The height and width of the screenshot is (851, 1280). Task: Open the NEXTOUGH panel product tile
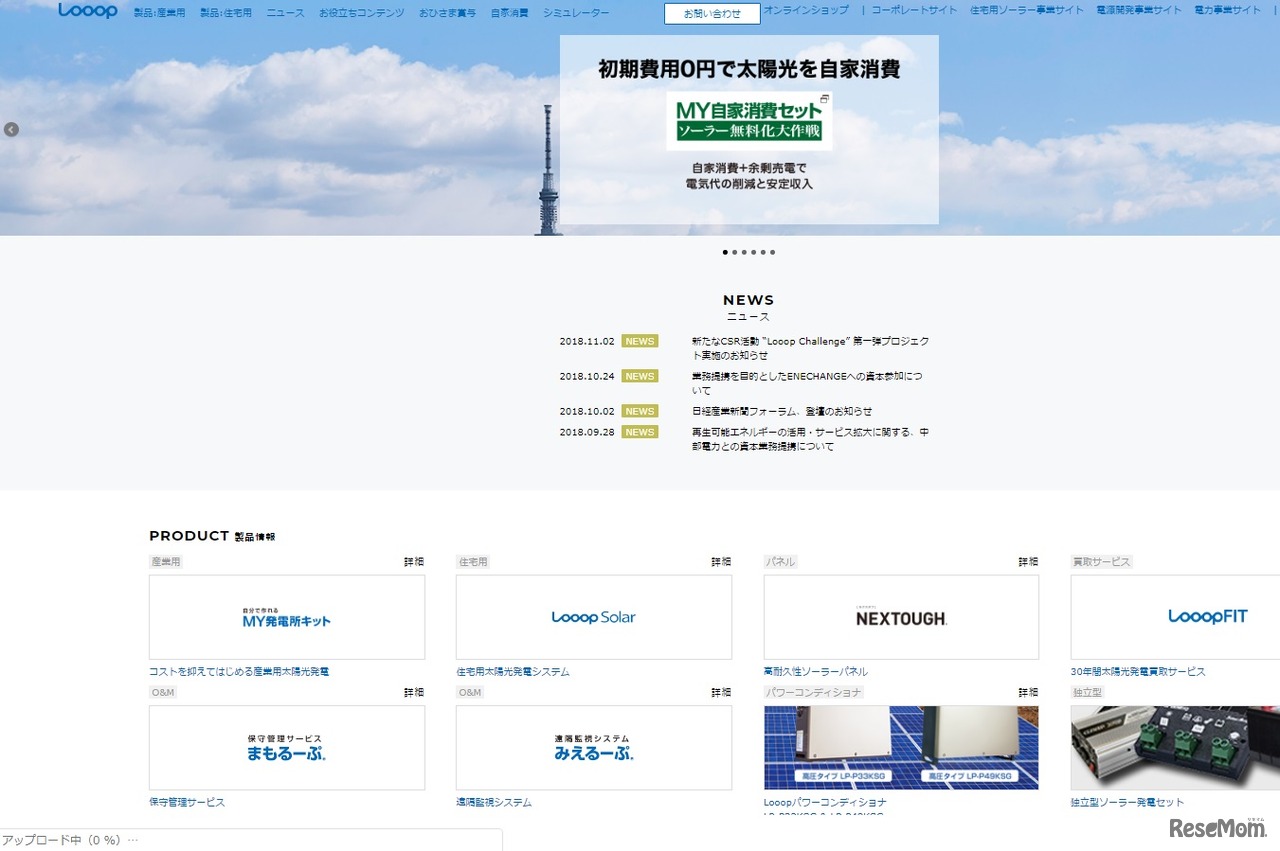[901, 617]
